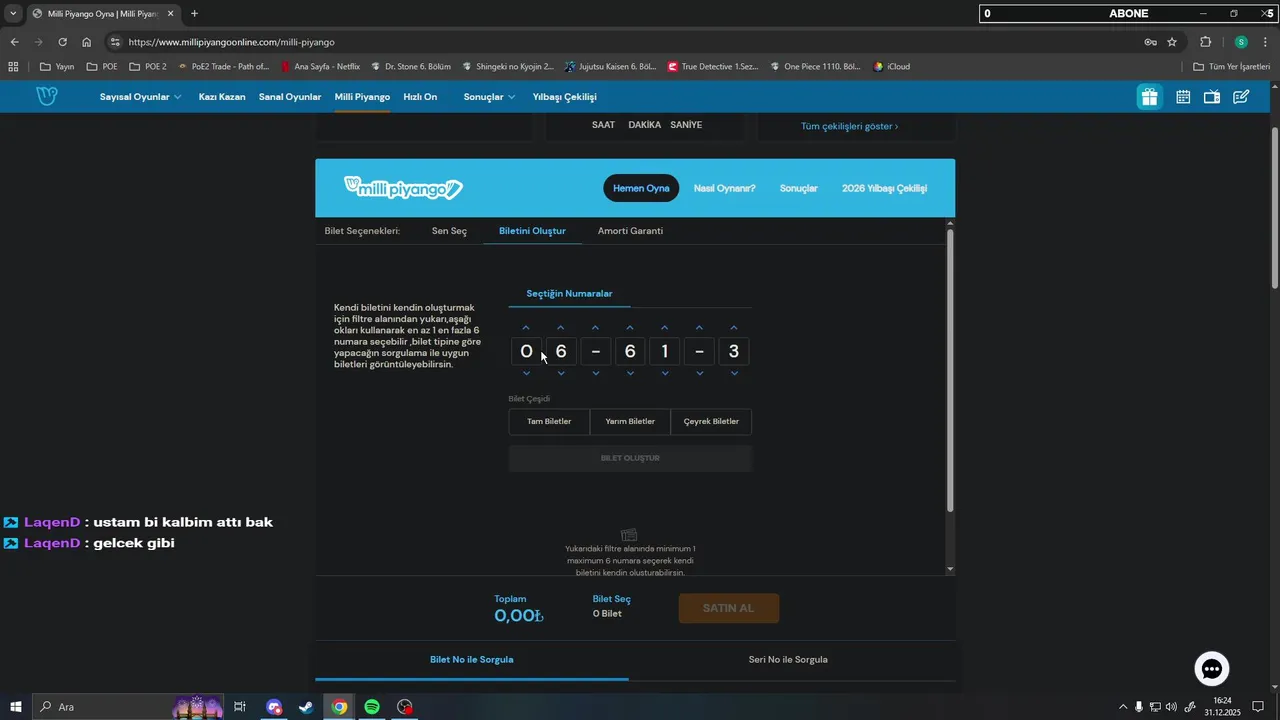Open the notification center icon
The width and height of the screenshot is (1280, 720).
tap(1258, 707)
